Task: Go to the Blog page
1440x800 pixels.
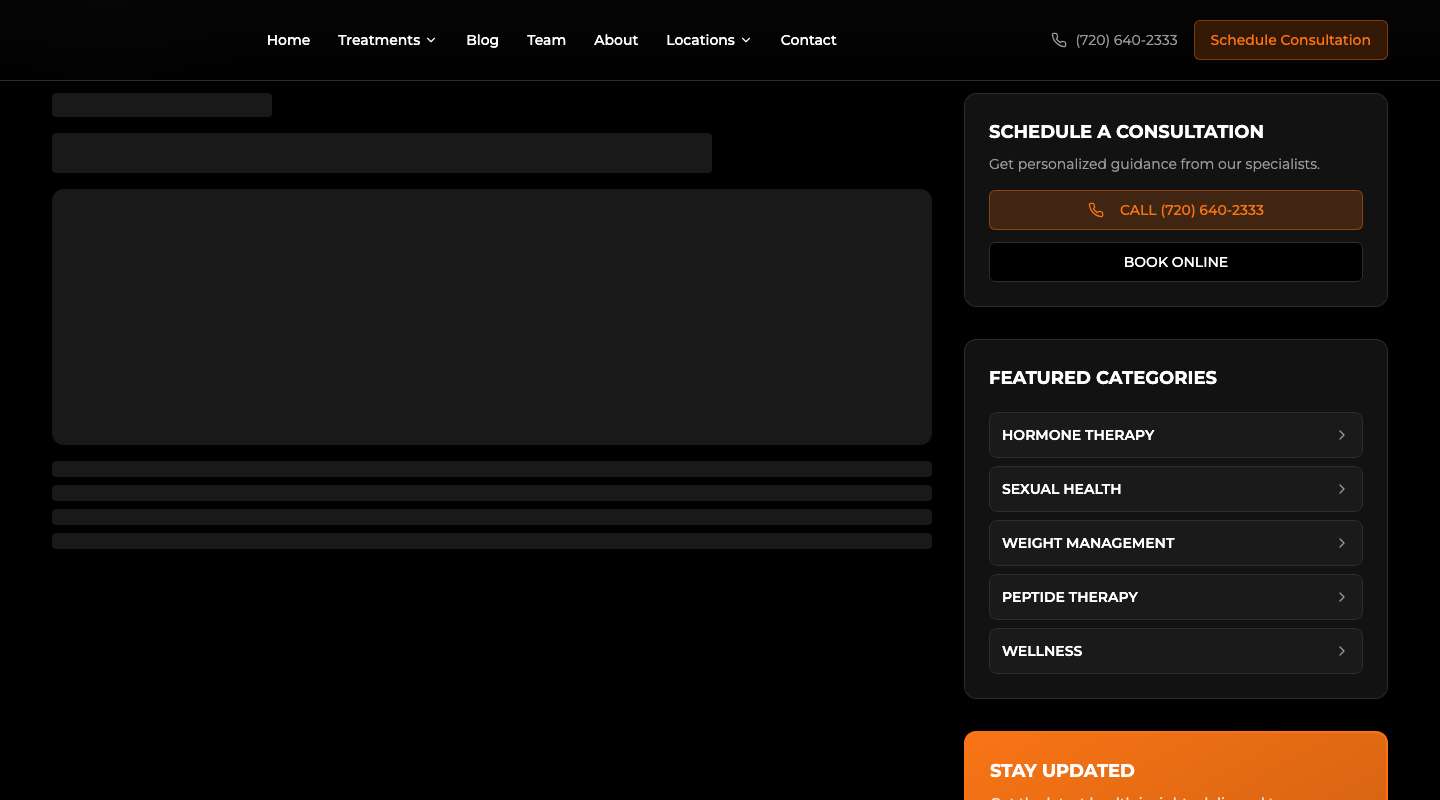Action: (482, 40)
